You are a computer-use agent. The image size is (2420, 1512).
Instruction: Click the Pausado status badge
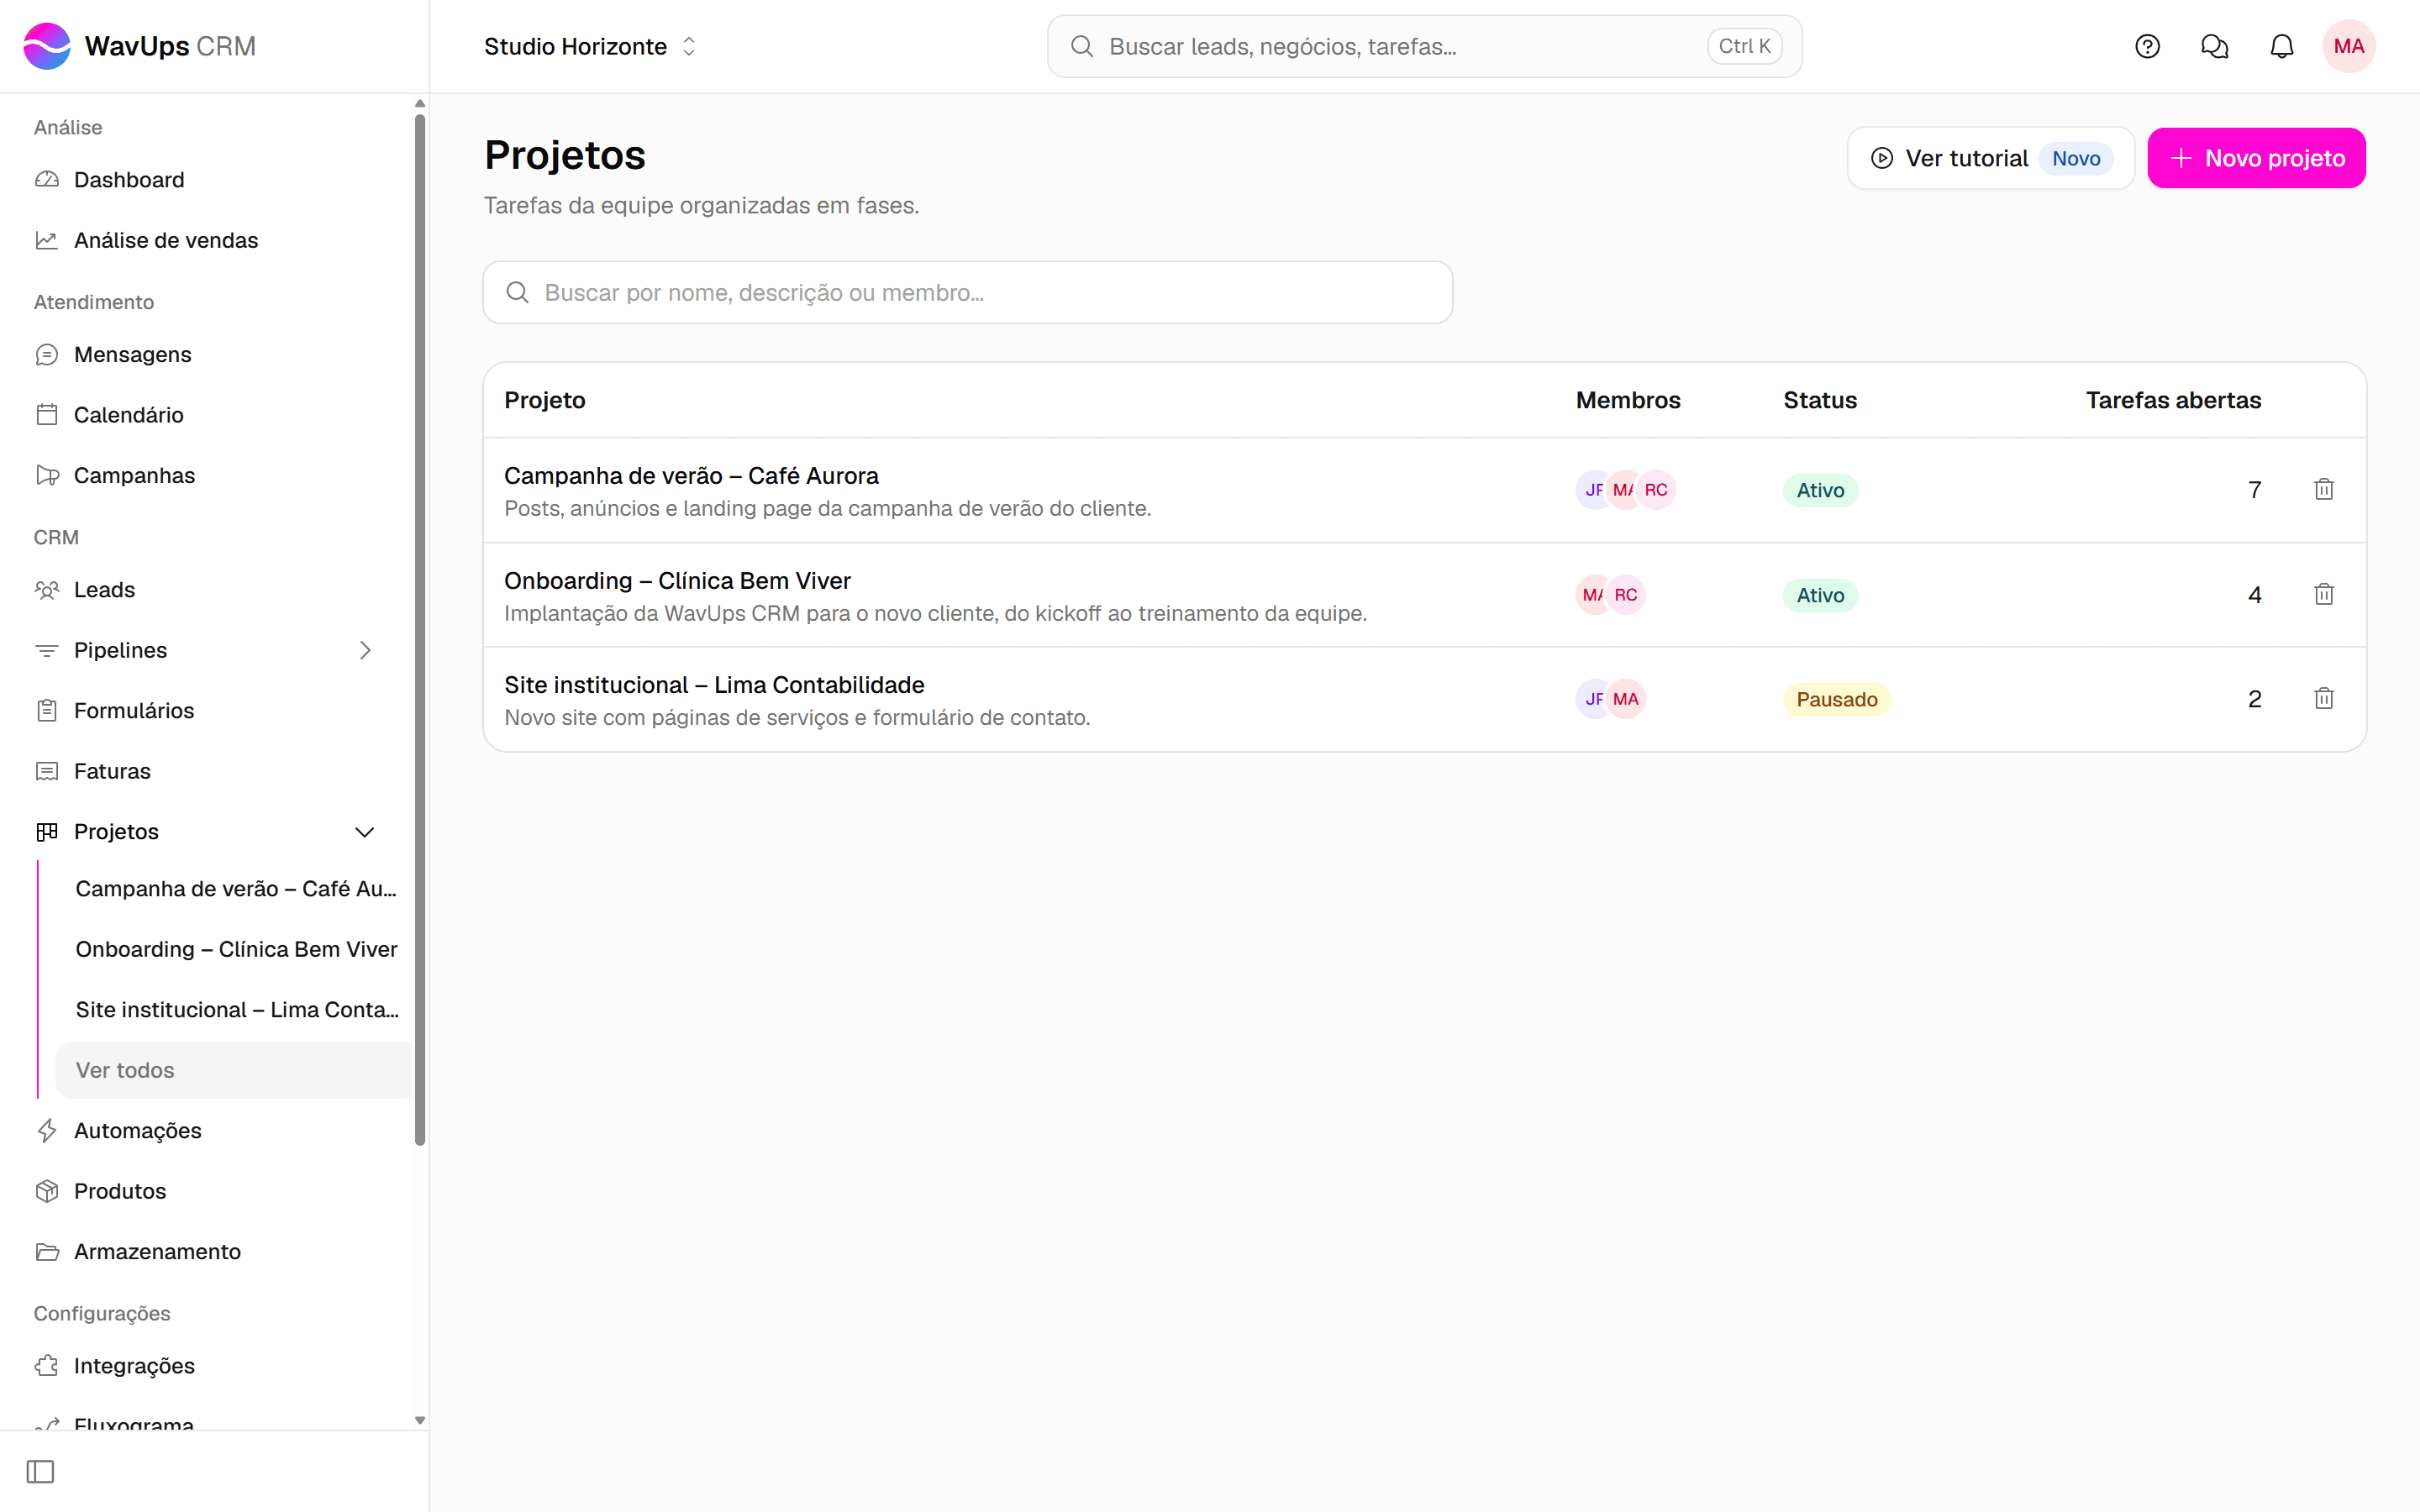point(1836,699)
